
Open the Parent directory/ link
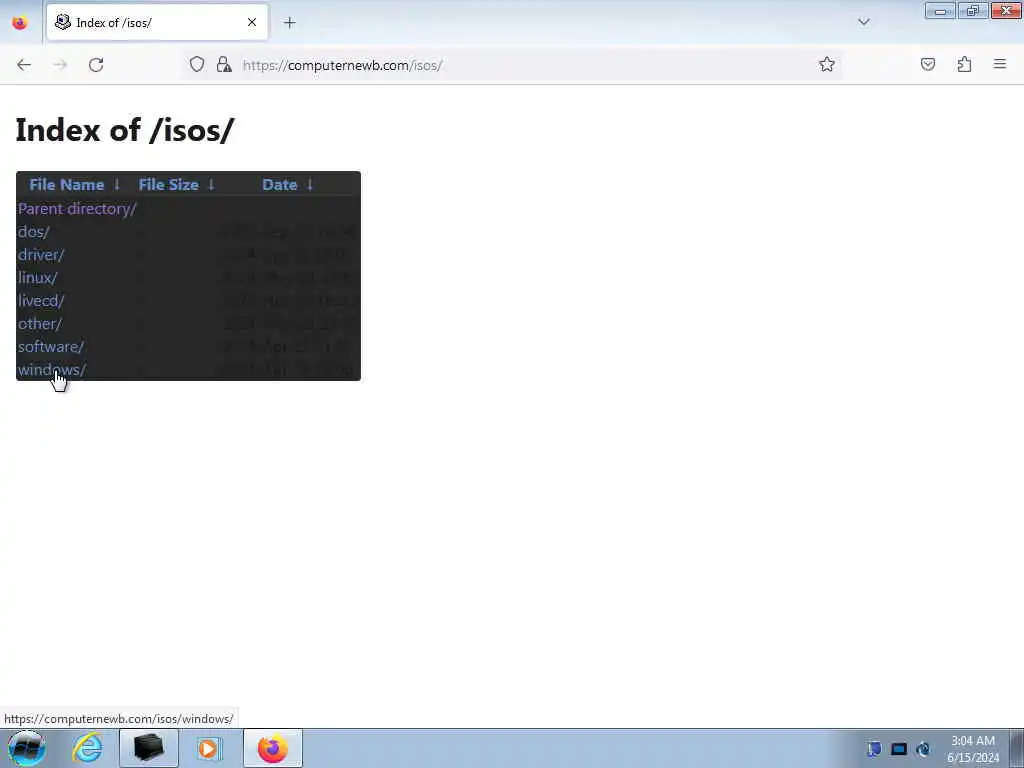[77, 209]
